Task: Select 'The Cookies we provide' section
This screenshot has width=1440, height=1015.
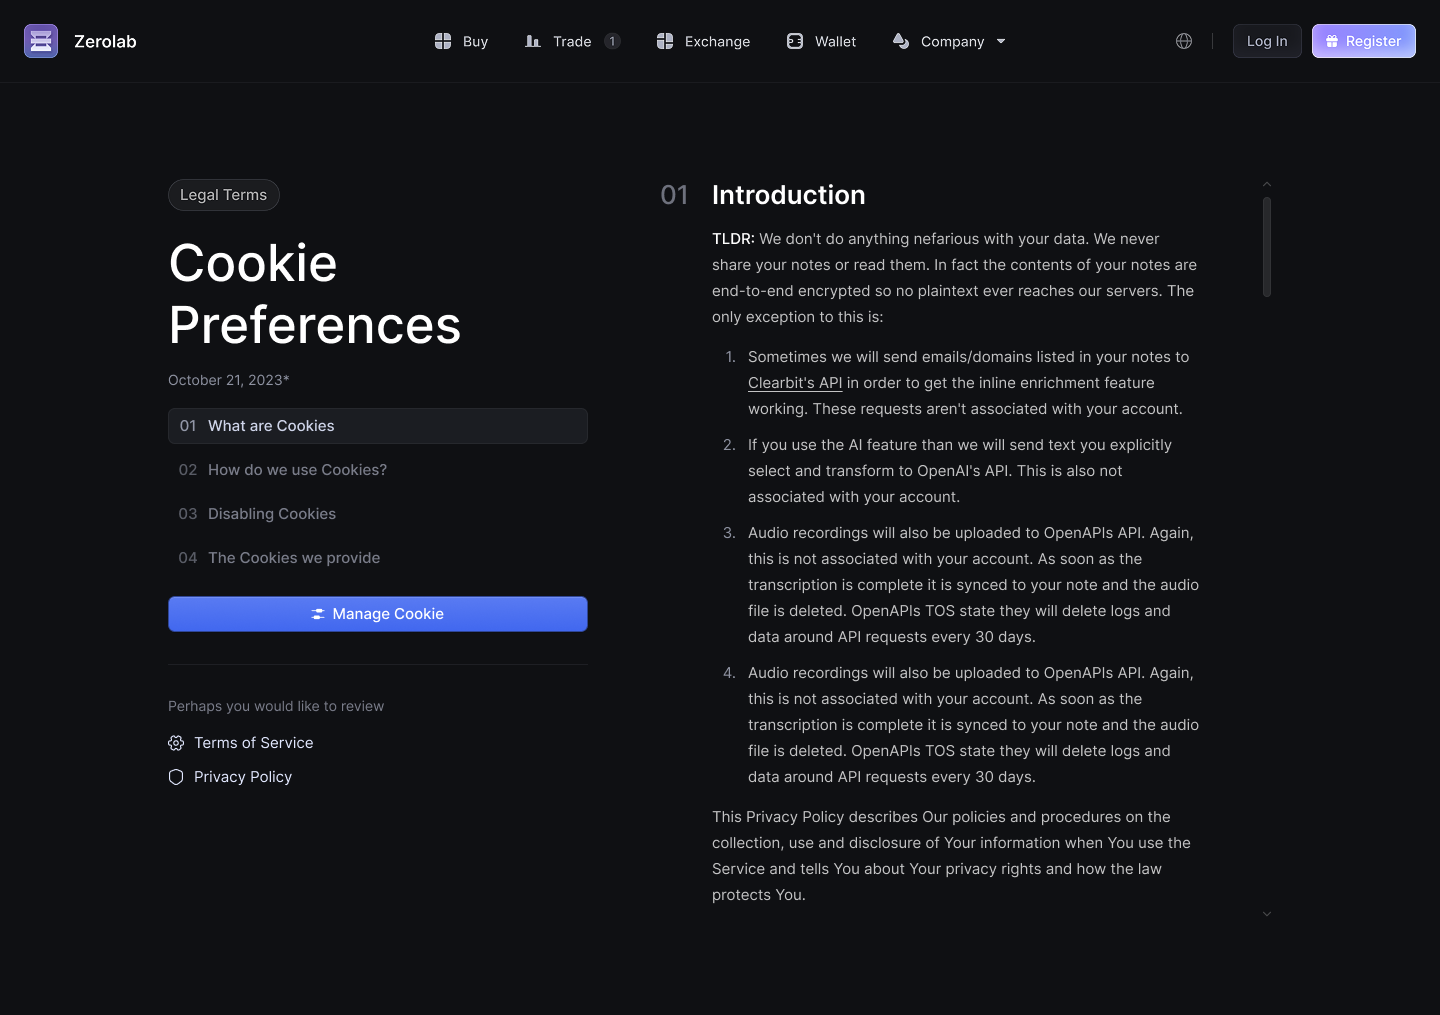Action: point(294,558)
